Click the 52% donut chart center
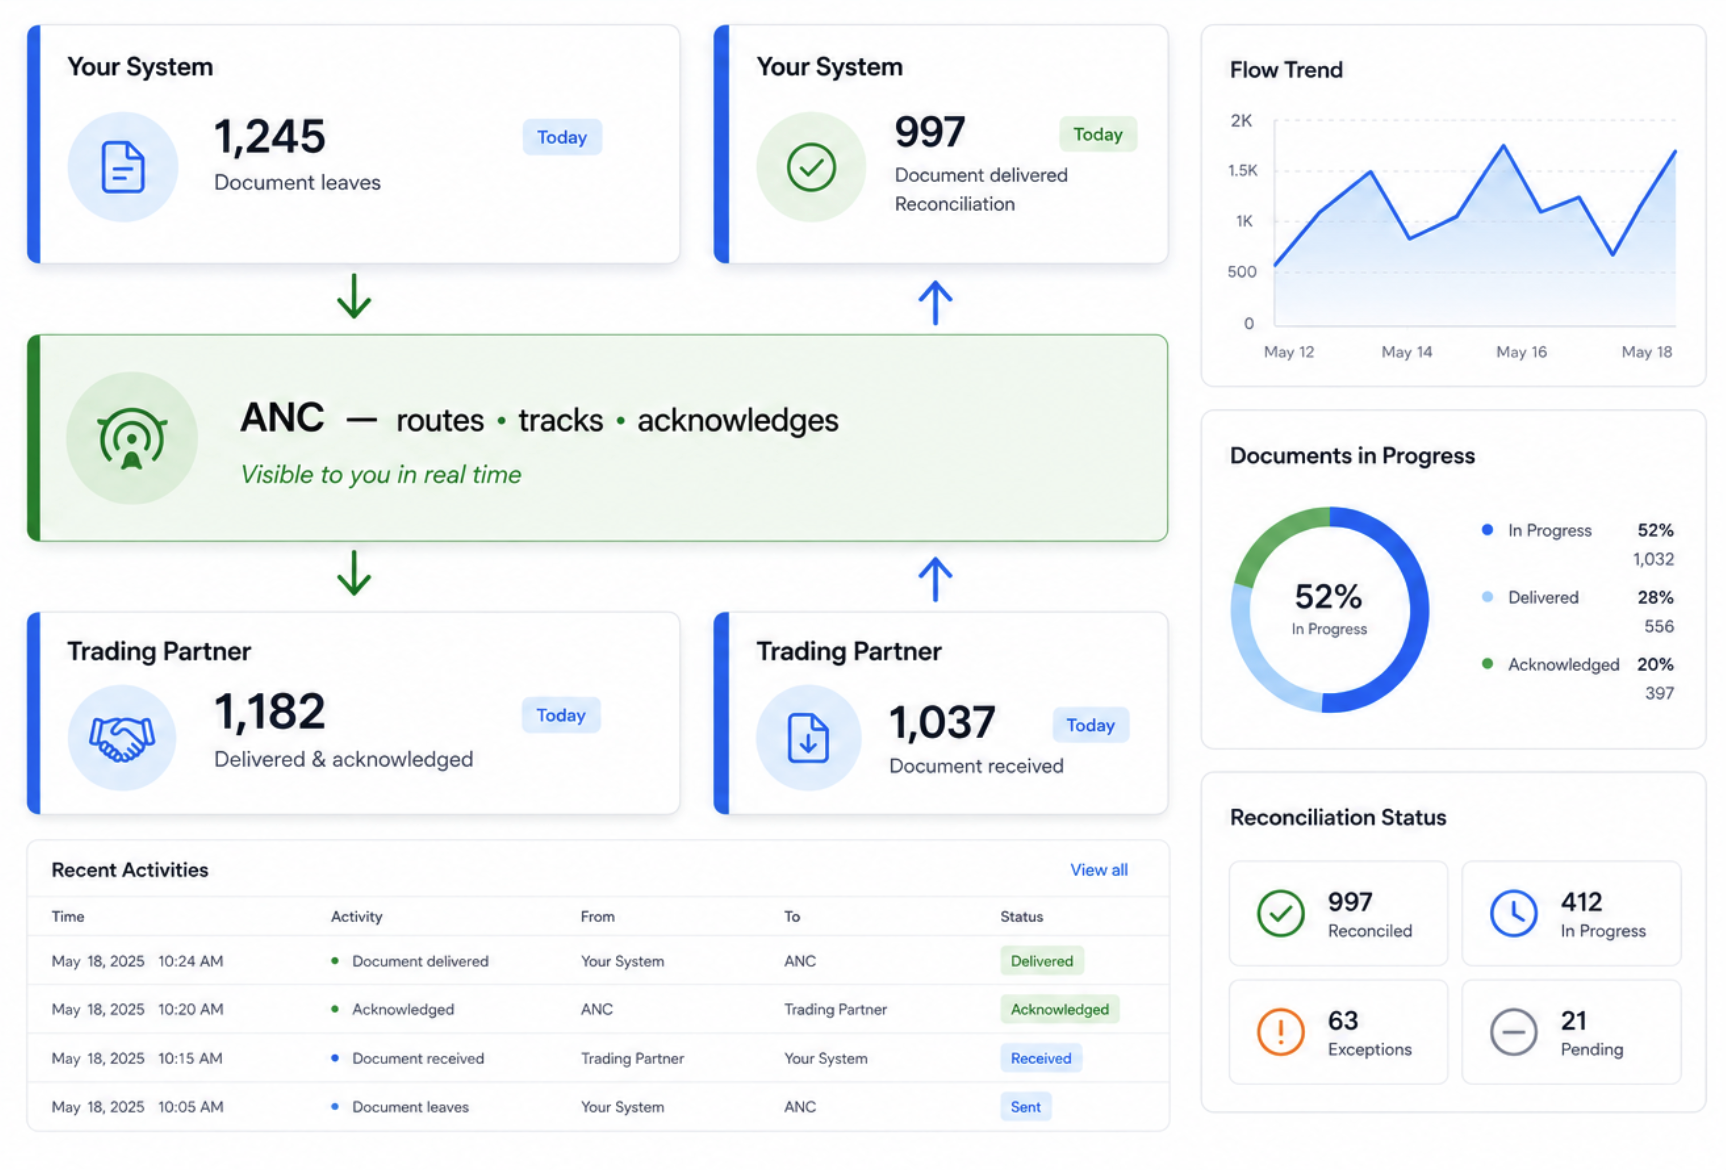 click(1329, 609)
